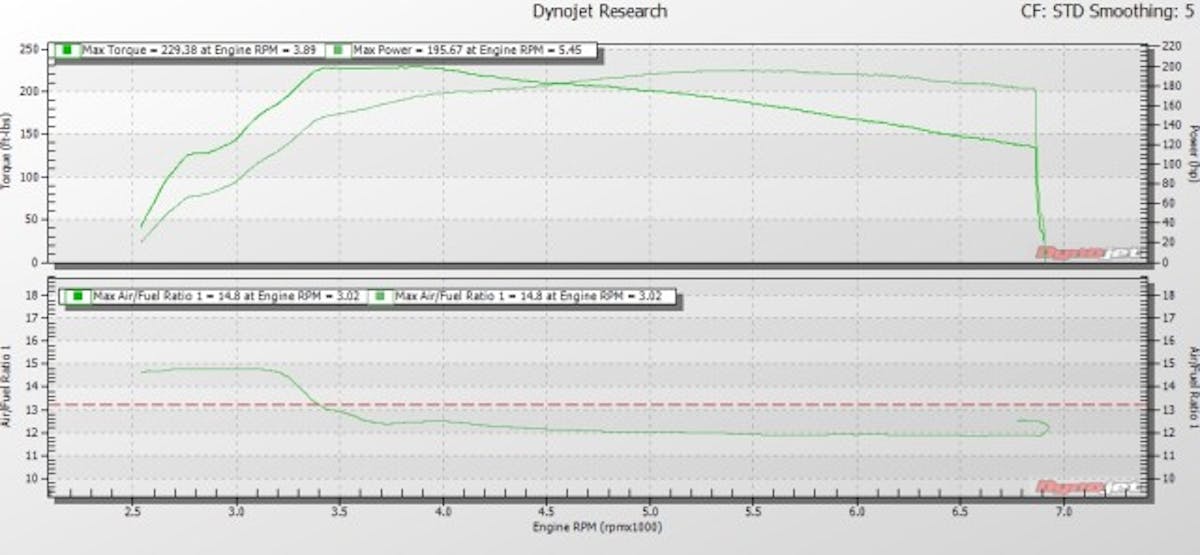This screenshot has width=1200, height=555.
Task: Click the right Air/Fuel Ratio 1 axis title
Action: click(1192, 386)
